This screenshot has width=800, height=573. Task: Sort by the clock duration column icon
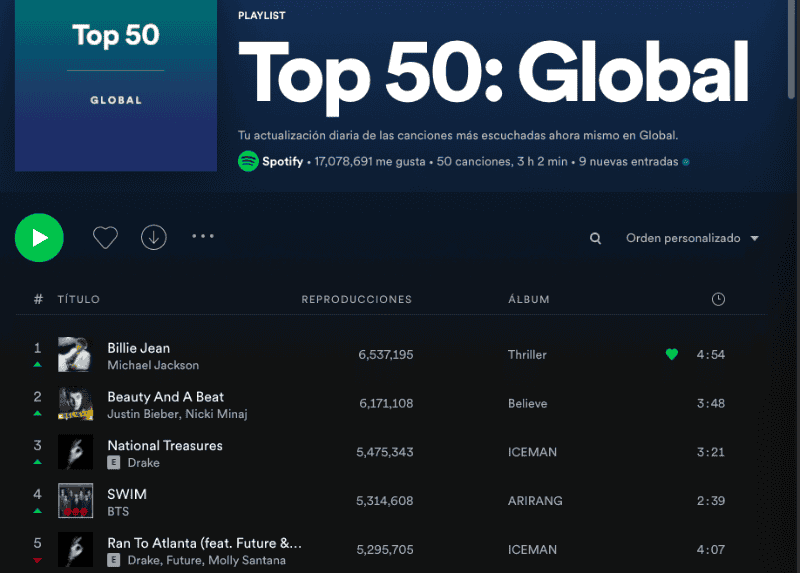[718, 300]
